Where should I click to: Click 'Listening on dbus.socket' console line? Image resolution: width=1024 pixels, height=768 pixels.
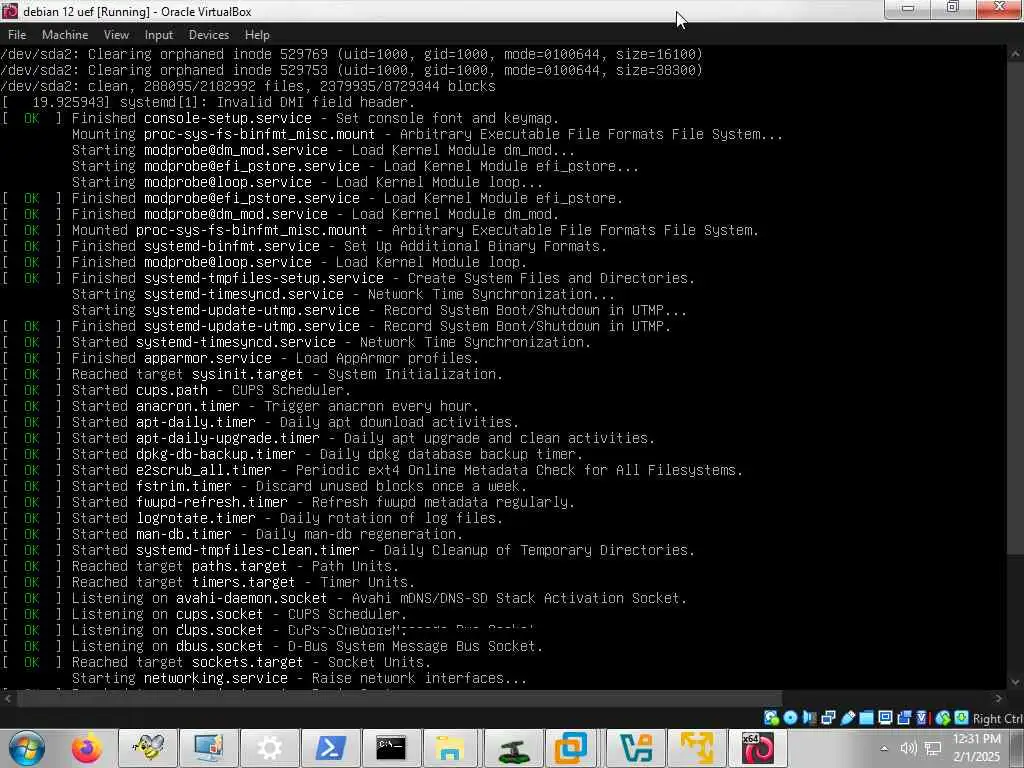[x=272, y=646]
